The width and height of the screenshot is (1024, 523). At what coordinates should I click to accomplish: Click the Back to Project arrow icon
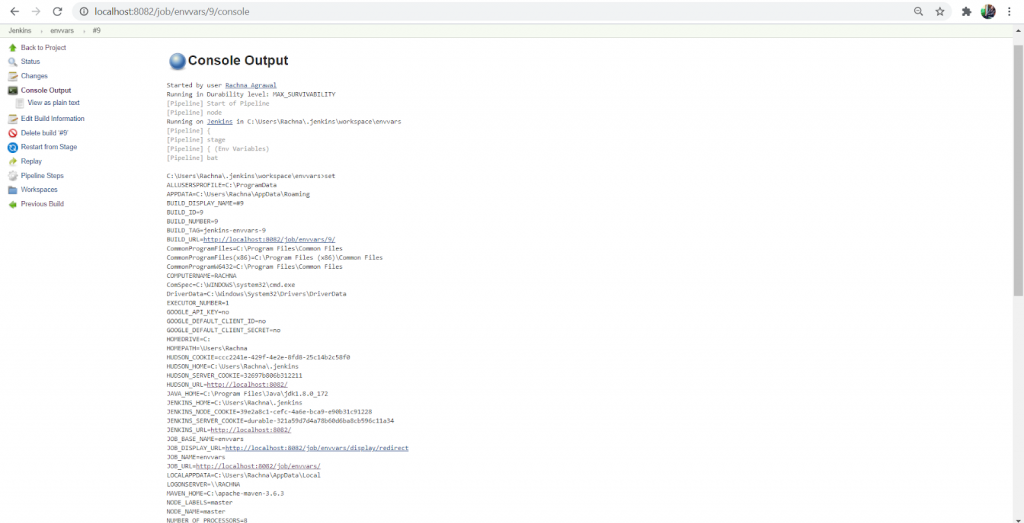[x=12, y=48]
